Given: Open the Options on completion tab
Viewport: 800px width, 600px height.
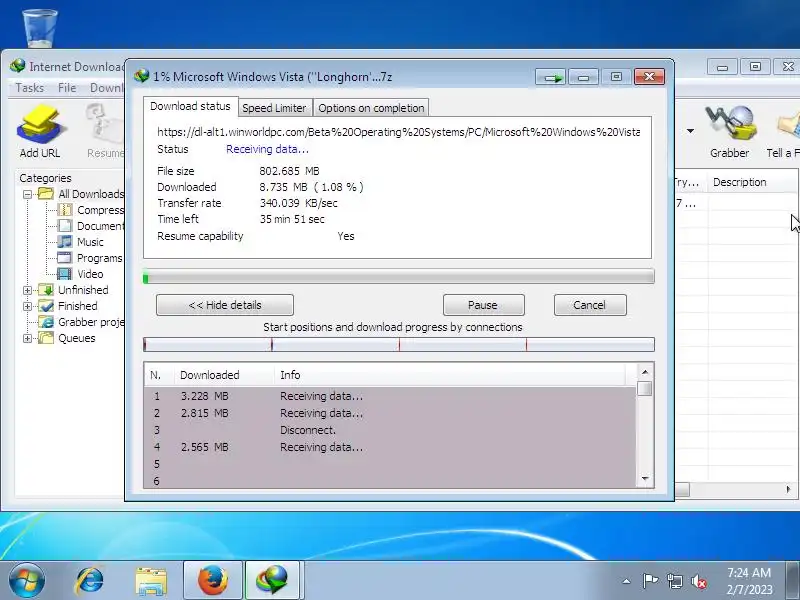Looking at the screenshot, I should point(371,108).
